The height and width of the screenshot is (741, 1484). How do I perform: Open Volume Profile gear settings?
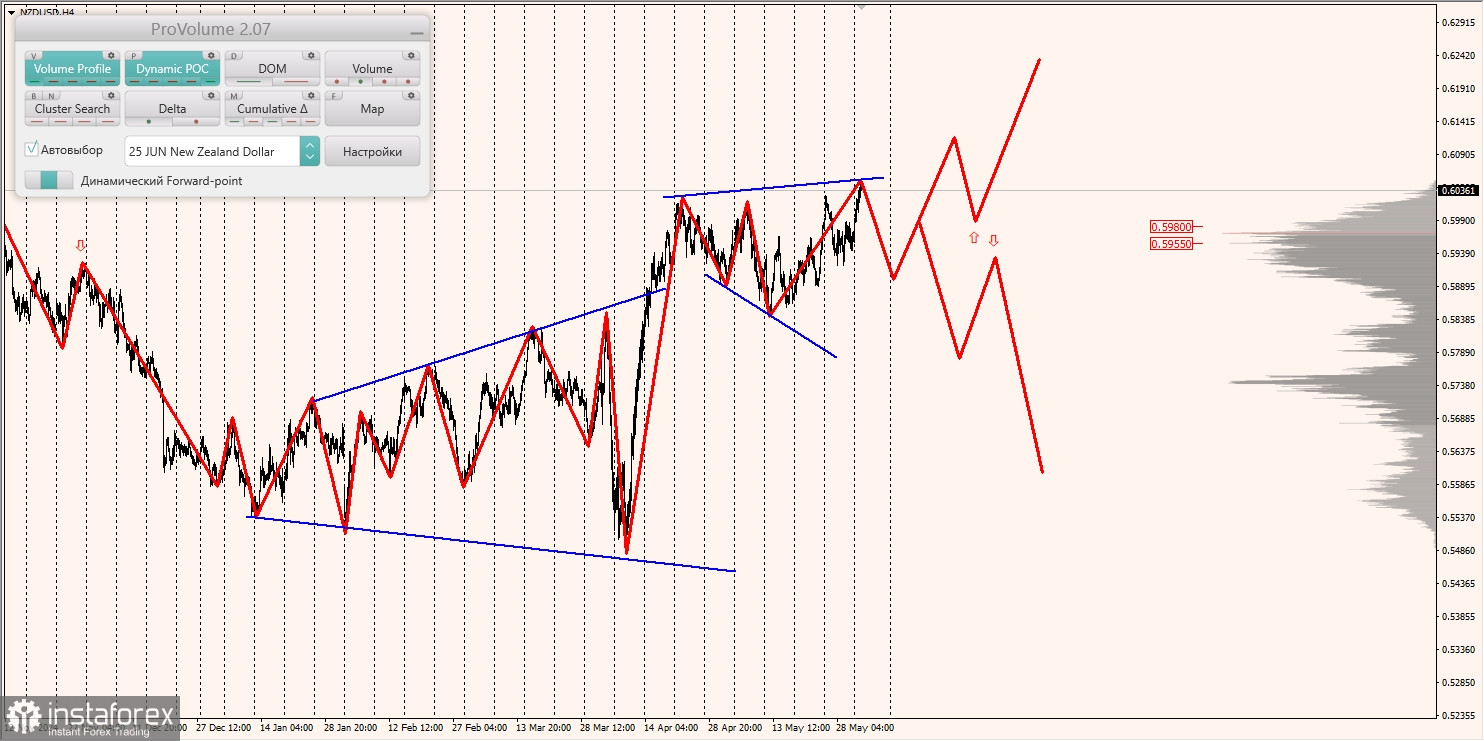111,55
